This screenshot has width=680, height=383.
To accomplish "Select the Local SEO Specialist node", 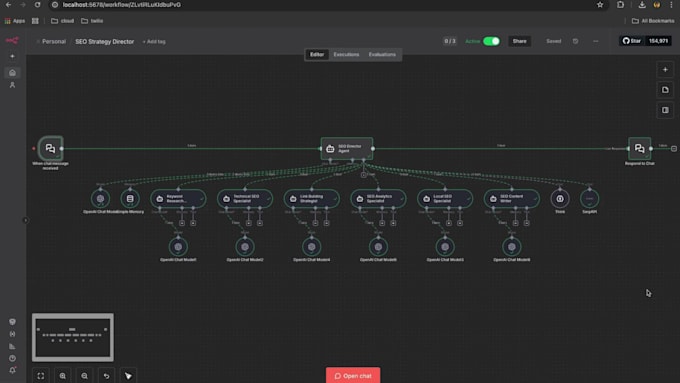I will click(x=445, y=199).
